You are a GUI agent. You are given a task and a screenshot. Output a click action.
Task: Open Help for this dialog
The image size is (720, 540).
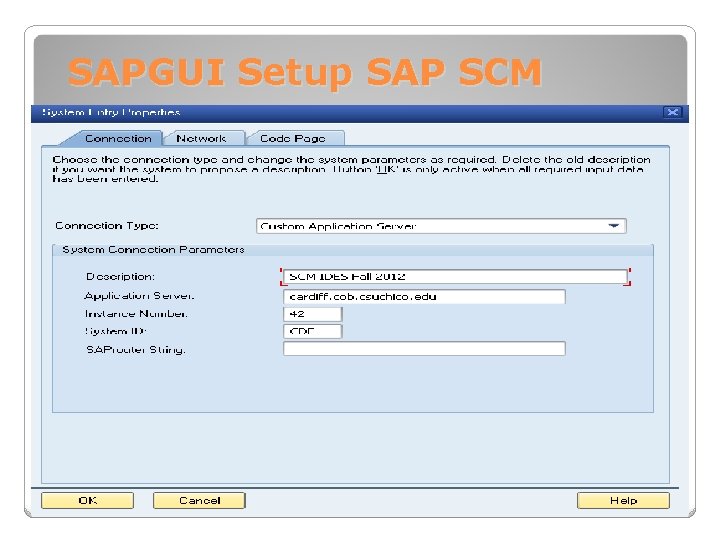point(623,501)
